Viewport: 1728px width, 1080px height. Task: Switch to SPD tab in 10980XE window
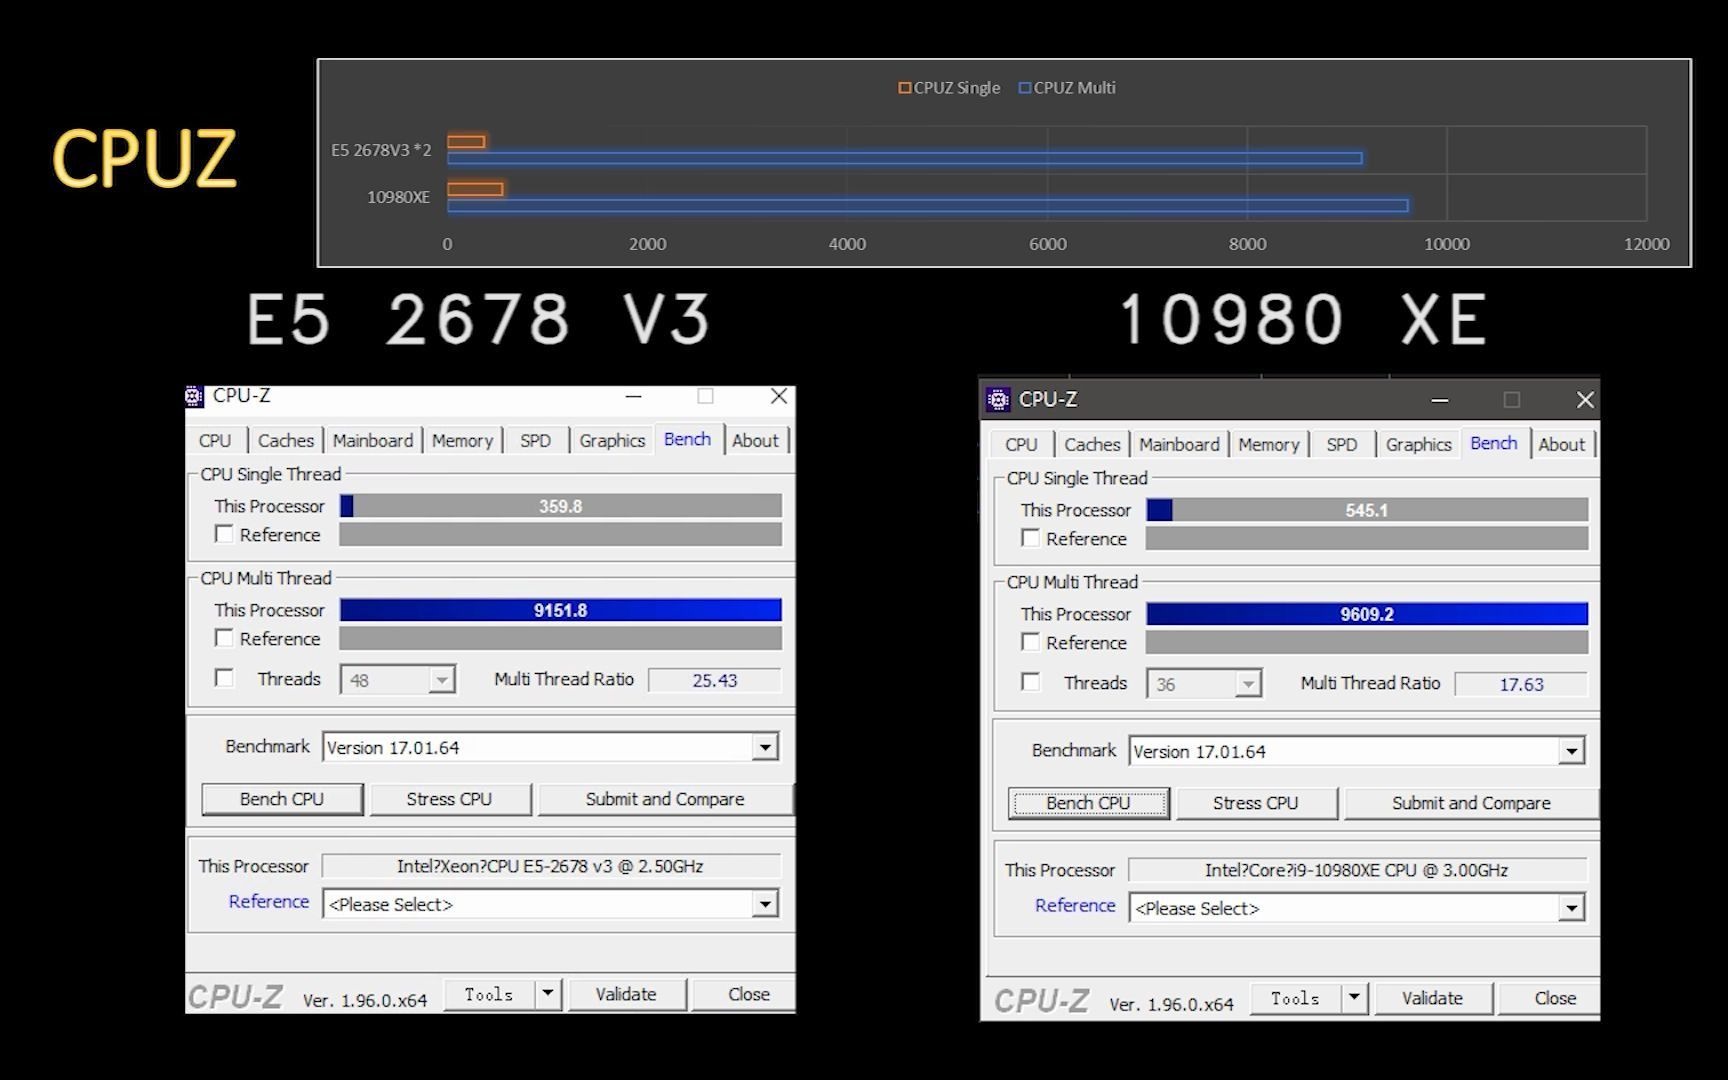pyautogui.click(x=1342, y=444)
